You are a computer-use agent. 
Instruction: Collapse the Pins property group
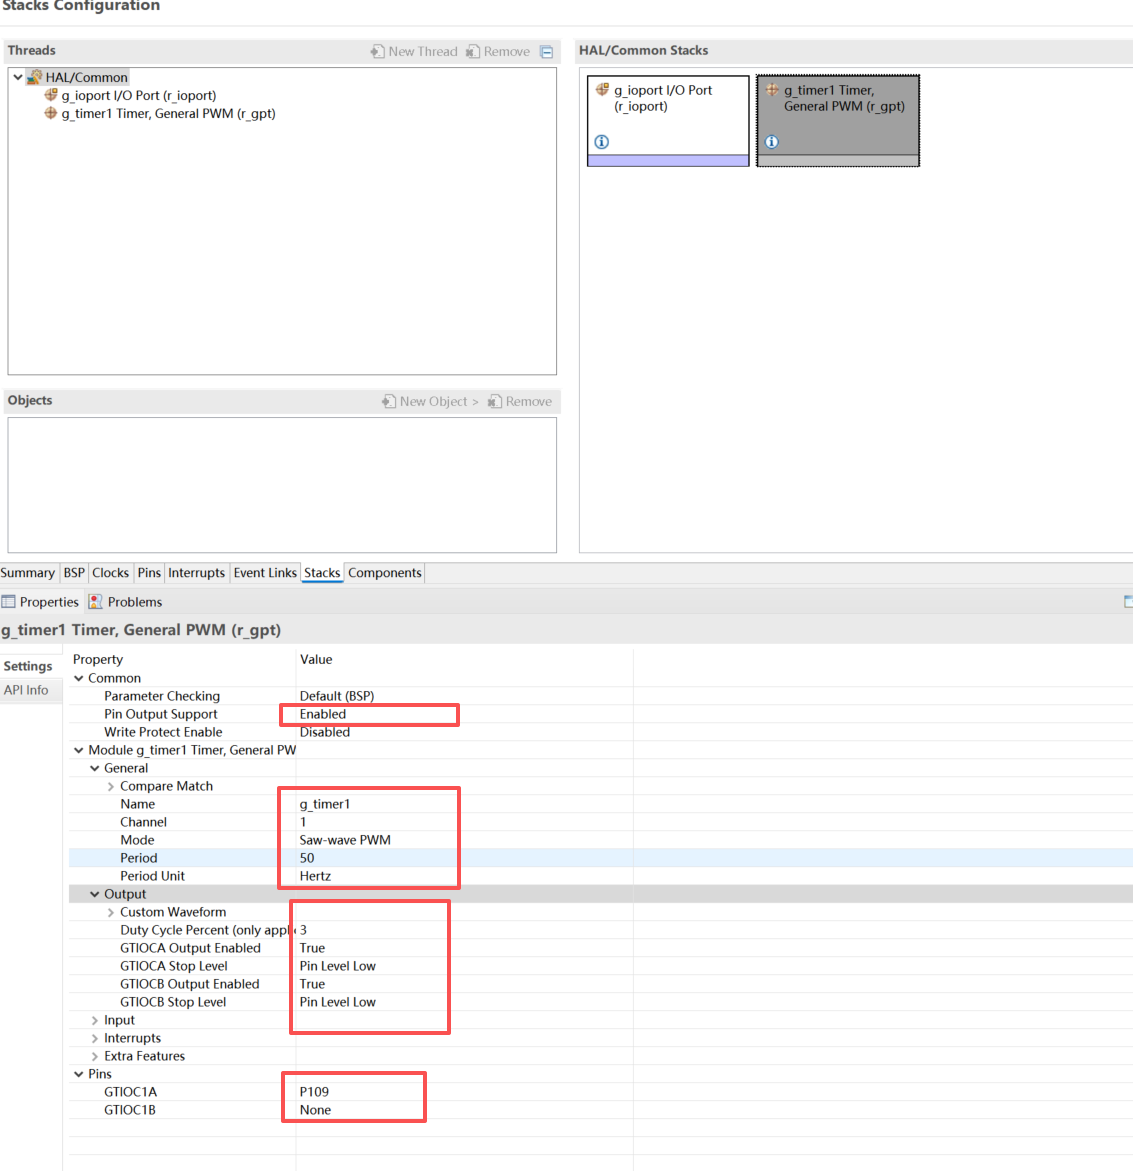[78, 1074]
